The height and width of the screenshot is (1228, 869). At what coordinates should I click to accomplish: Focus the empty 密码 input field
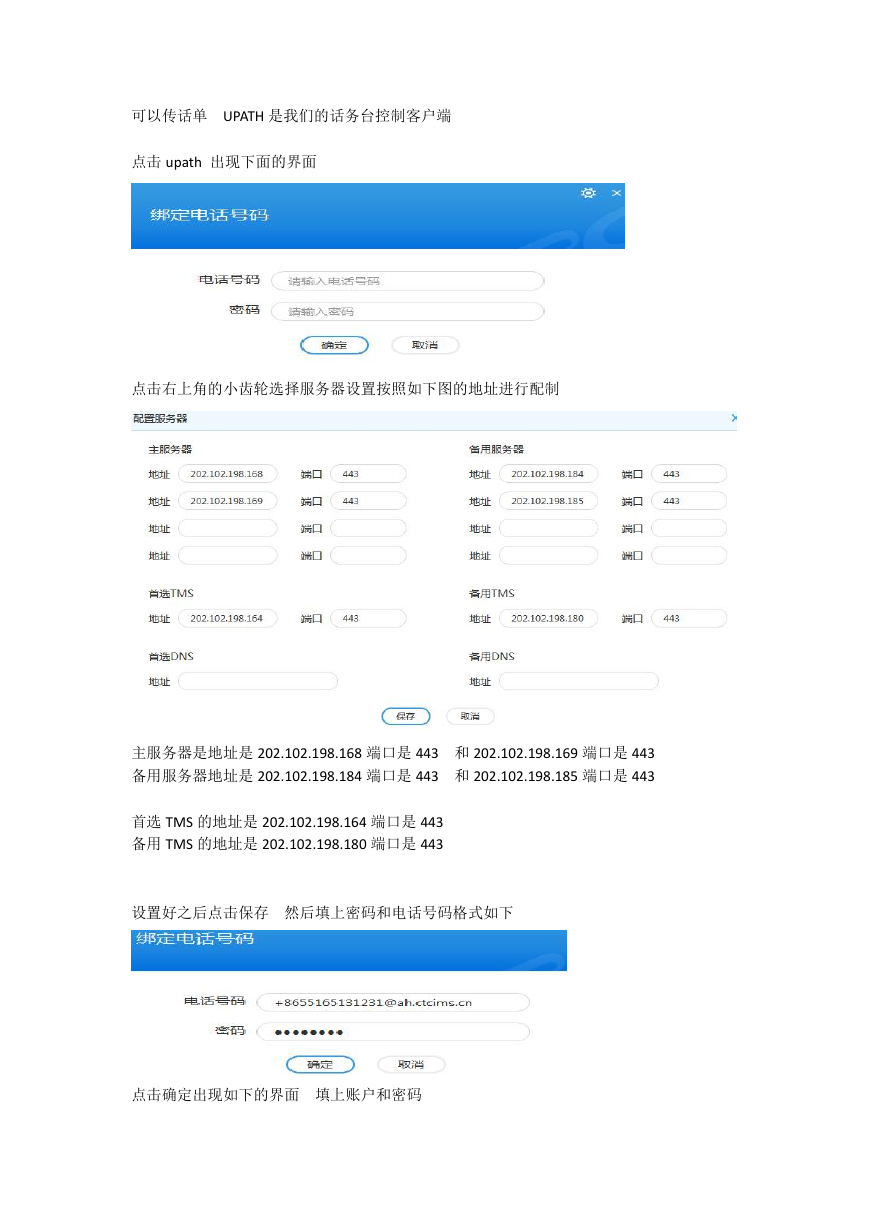[408, 311]
